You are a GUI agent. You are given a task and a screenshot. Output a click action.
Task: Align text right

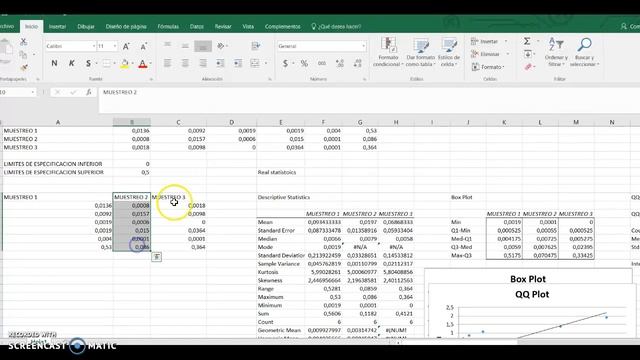coord(203,63)
